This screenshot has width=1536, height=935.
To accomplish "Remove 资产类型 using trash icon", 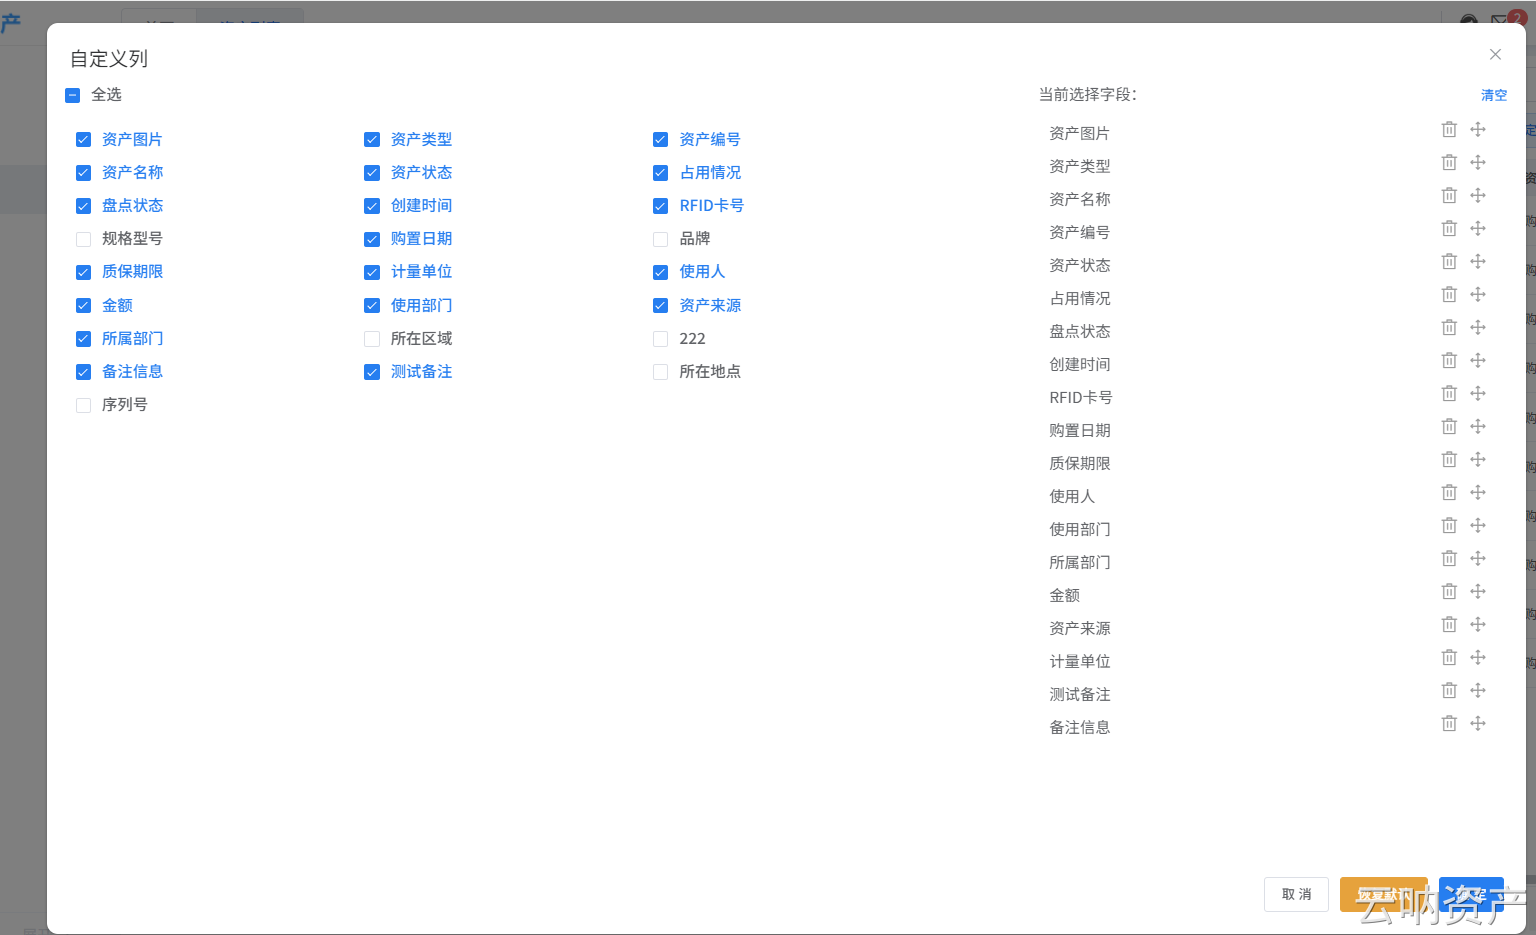I will (x=1449, y=162).
